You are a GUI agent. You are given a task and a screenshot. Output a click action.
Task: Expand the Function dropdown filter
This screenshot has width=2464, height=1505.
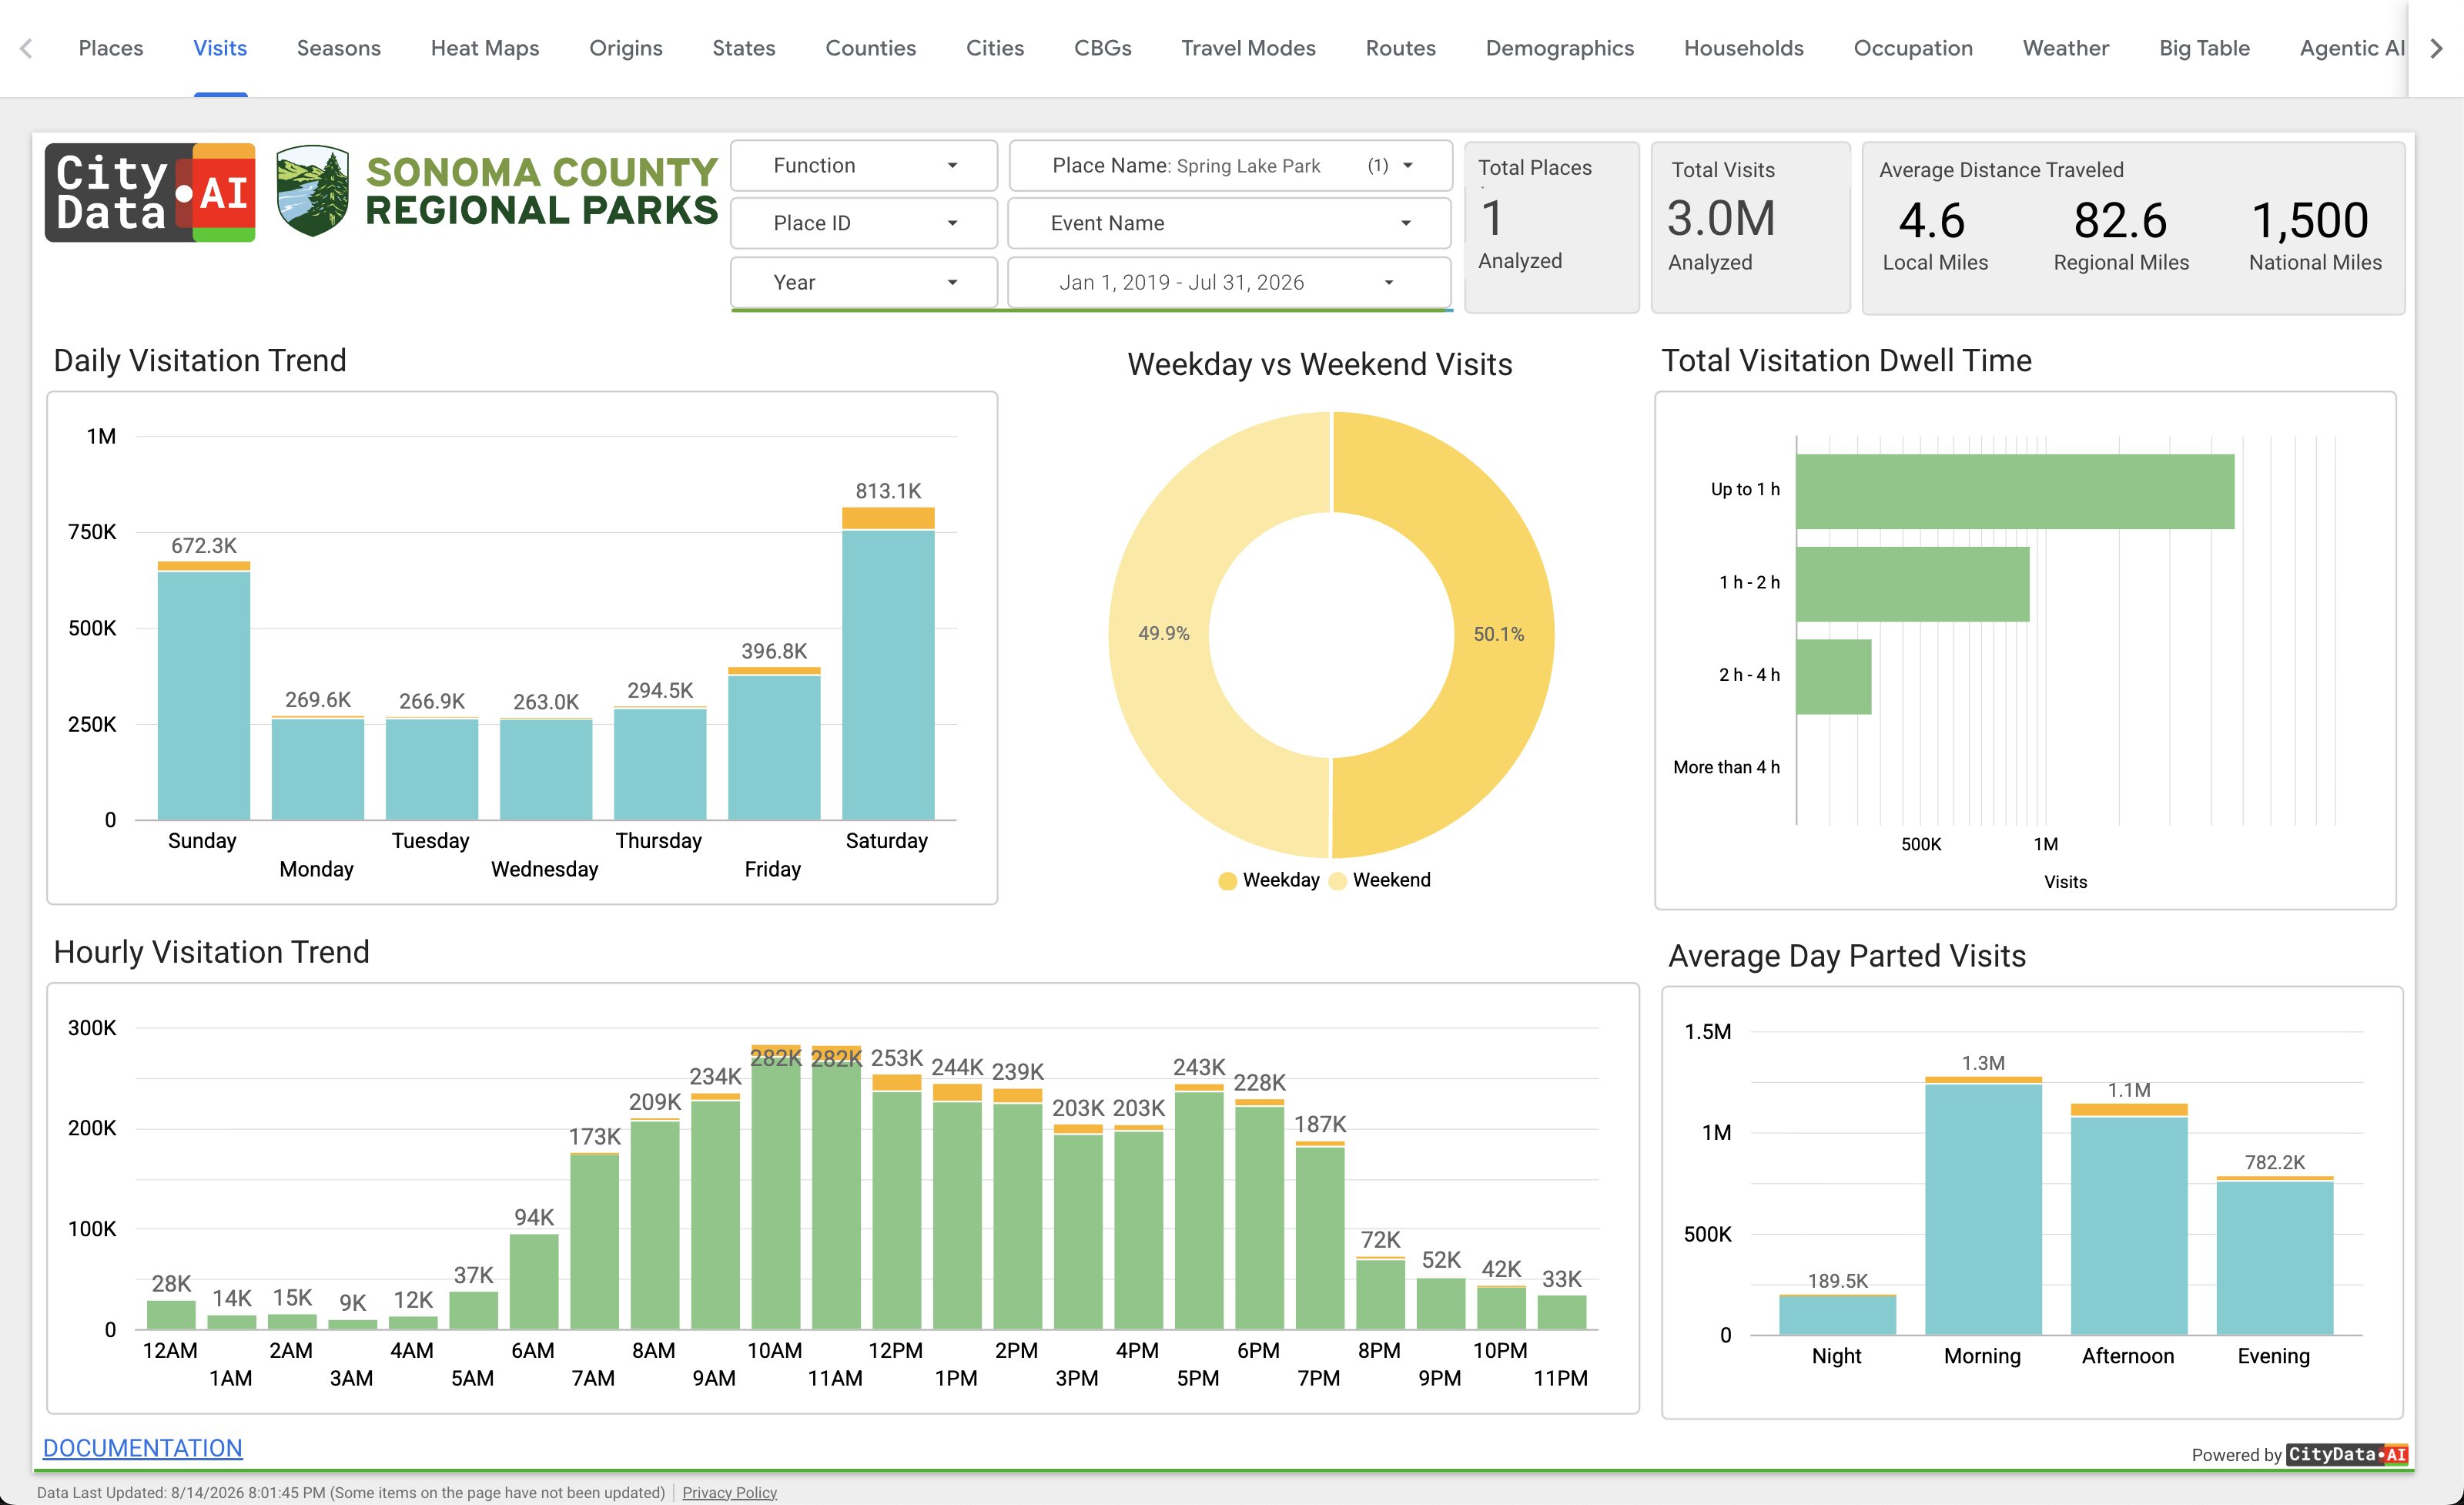(x=864, y=166)
